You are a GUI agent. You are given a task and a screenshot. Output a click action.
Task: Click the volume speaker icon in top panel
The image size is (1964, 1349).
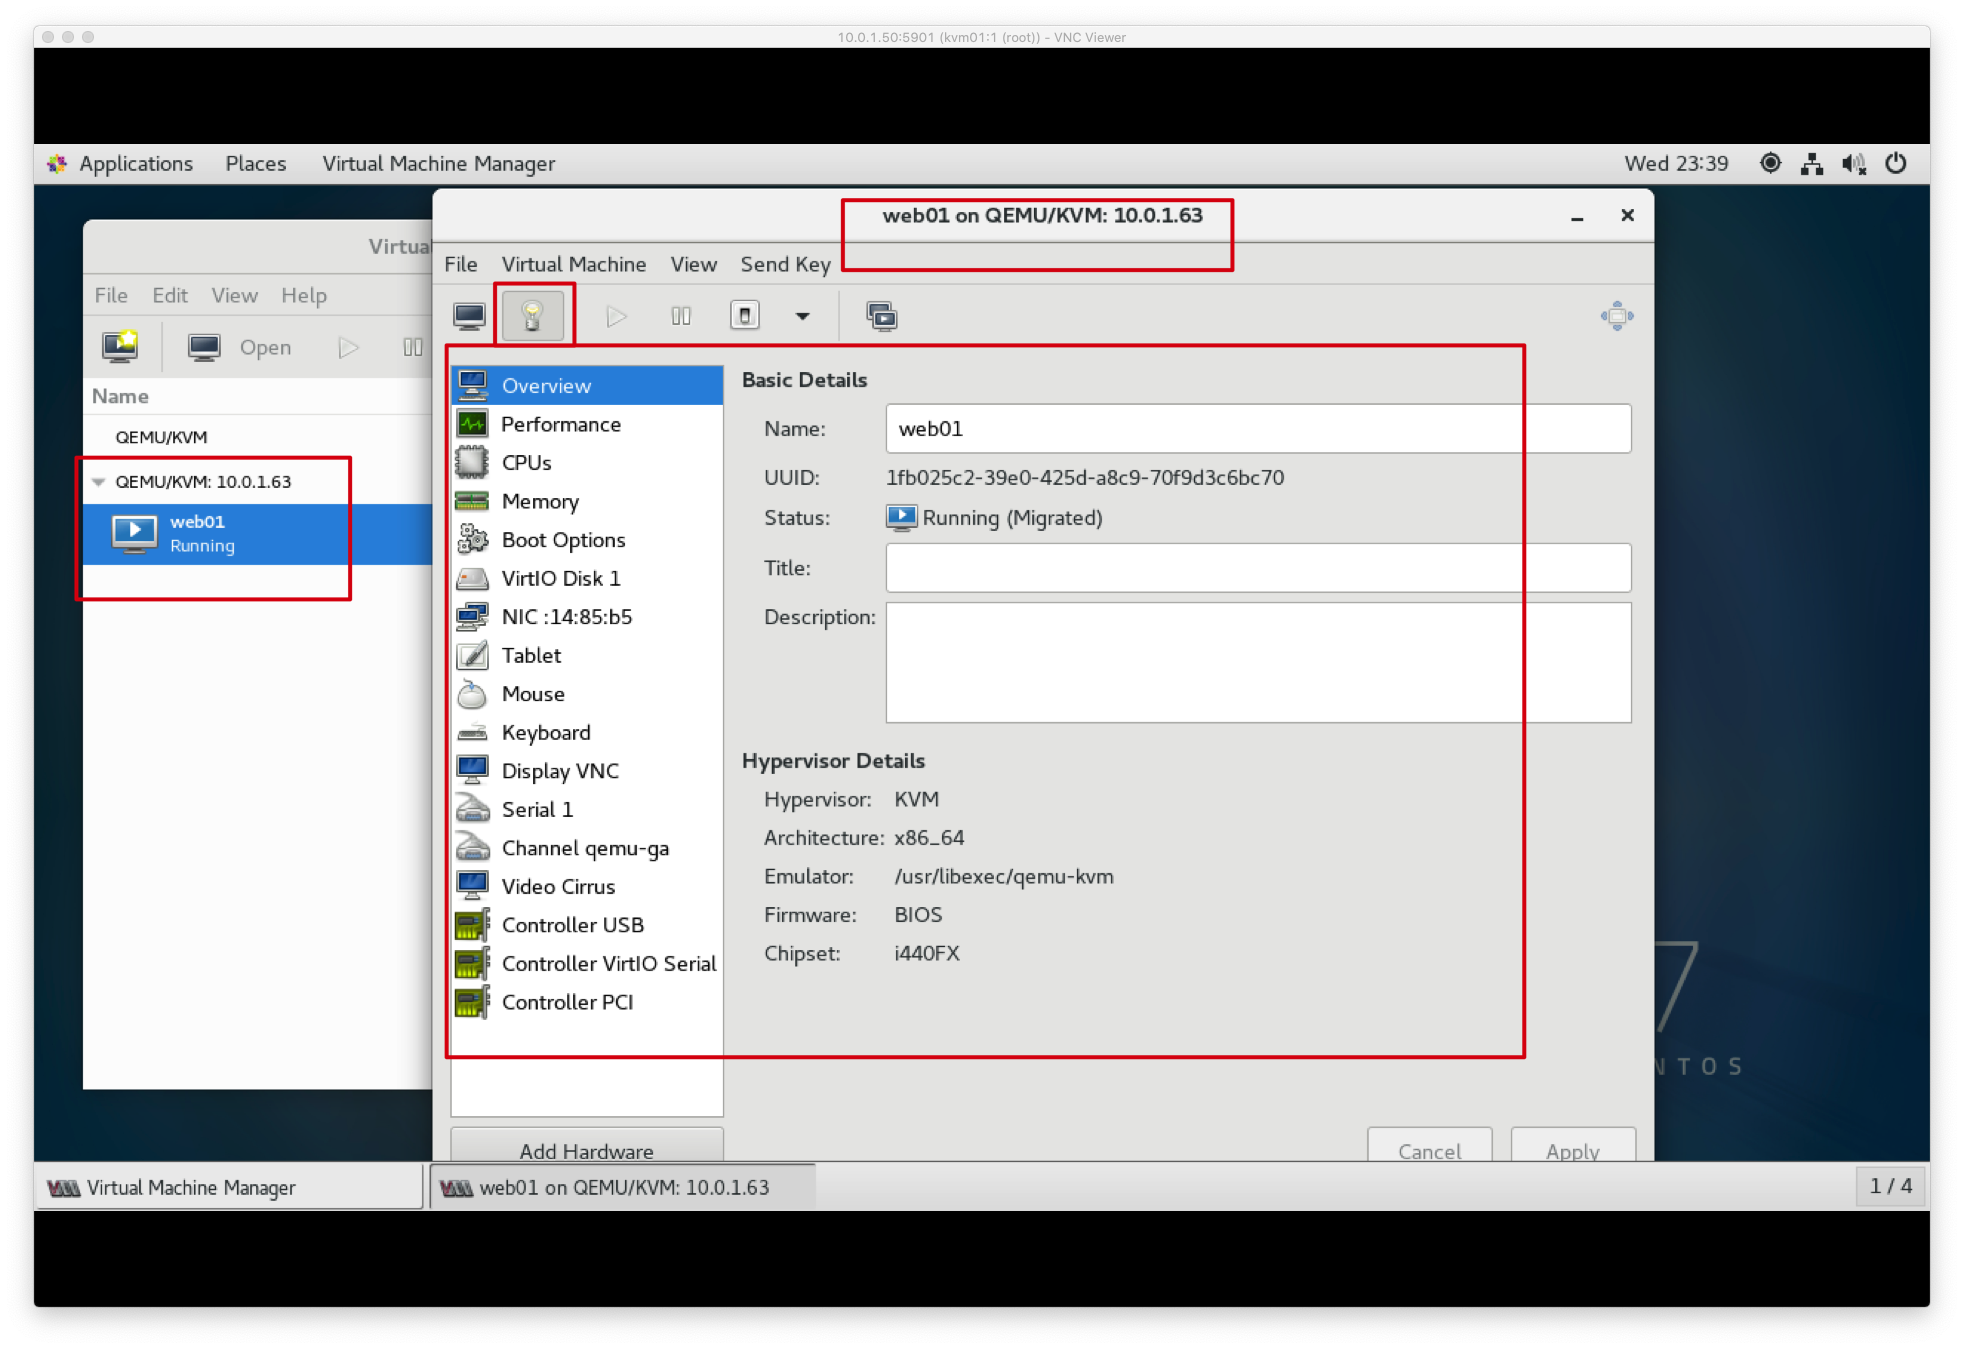click(x=1853, y=163)
